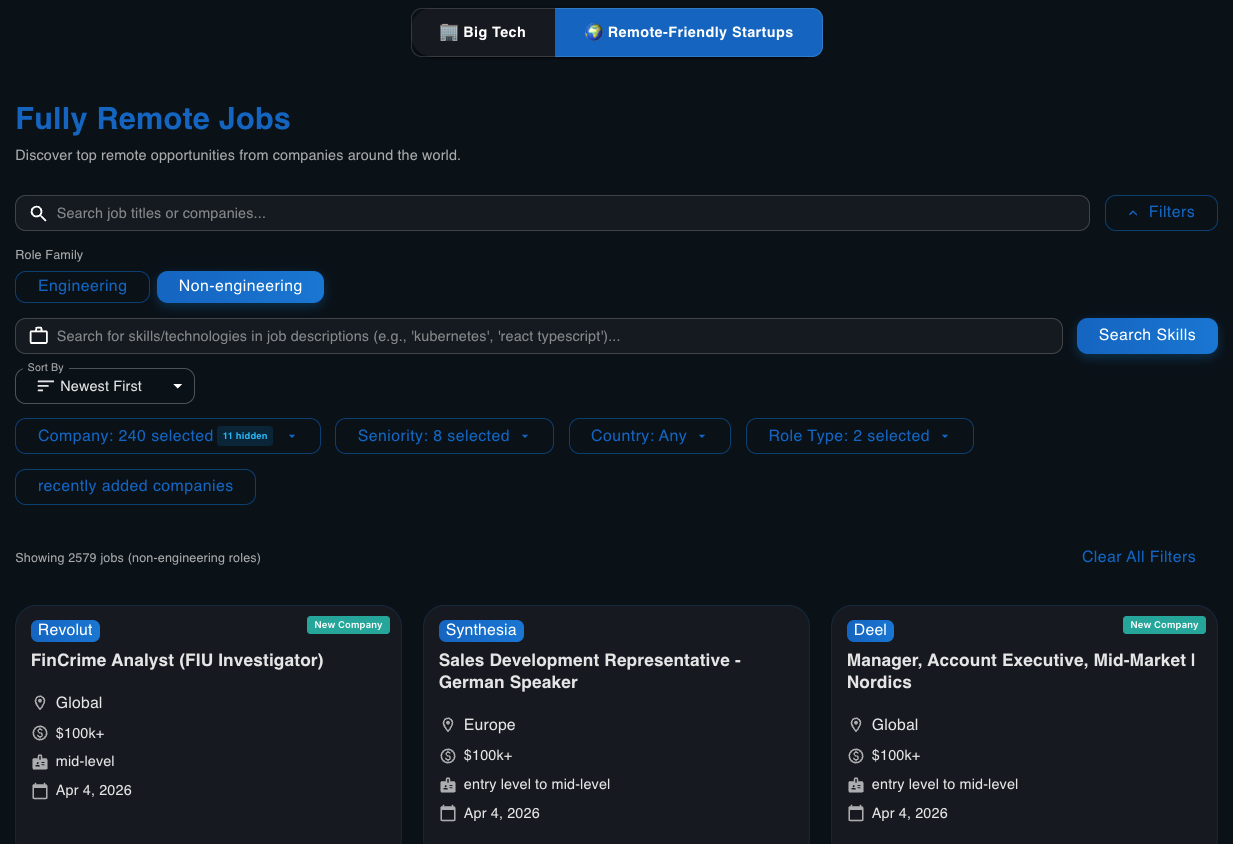Click 'Europe' location on Synthesia card
This screenshot has width=1233, height=844.
click(x=490, y=725)
